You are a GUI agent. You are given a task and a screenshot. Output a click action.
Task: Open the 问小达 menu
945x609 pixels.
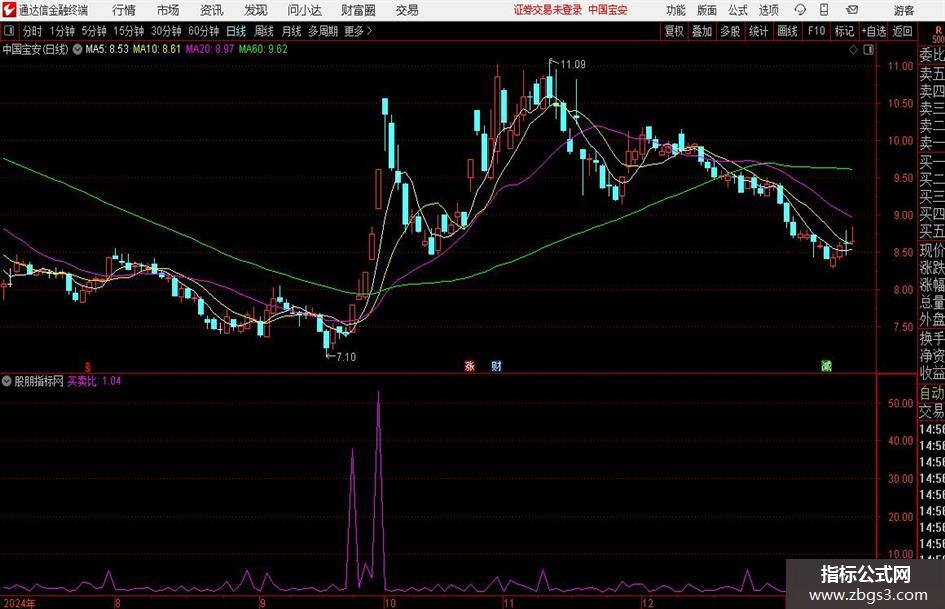coord(304,10)
